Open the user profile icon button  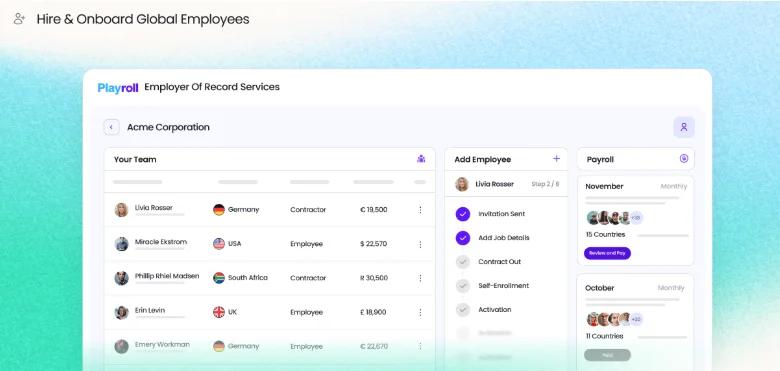click(x=684, y=127)
